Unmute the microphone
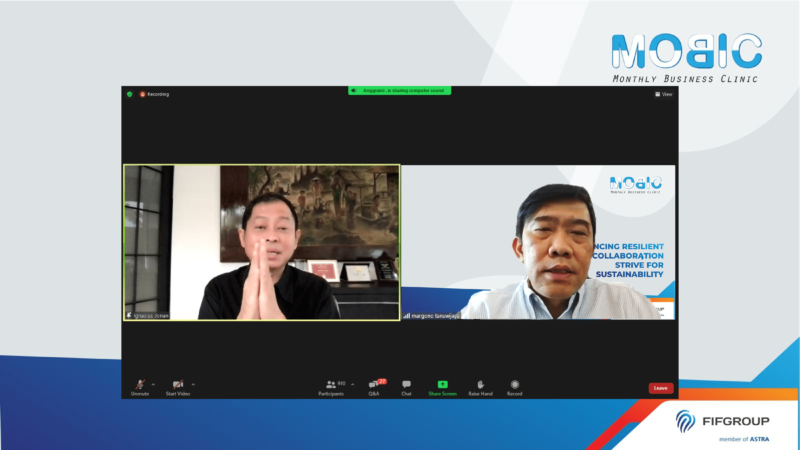The image size is (800, 450). [x=139, y=386]
